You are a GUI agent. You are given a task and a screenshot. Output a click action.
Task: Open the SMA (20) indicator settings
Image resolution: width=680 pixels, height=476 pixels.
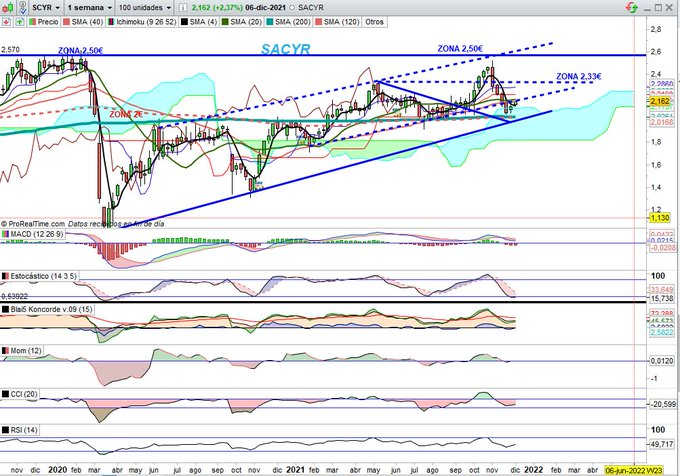point(242,22)
